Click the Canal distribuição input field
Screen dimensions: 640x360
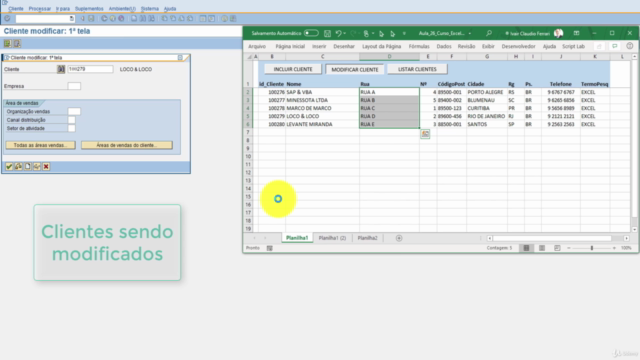tap(71, 120)
